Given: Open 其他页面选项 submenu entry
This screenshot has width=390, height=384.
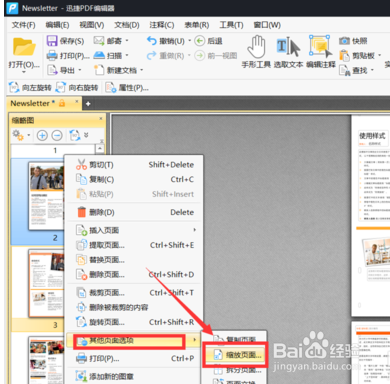Looking at the screenshot, I should pos(134,340).
